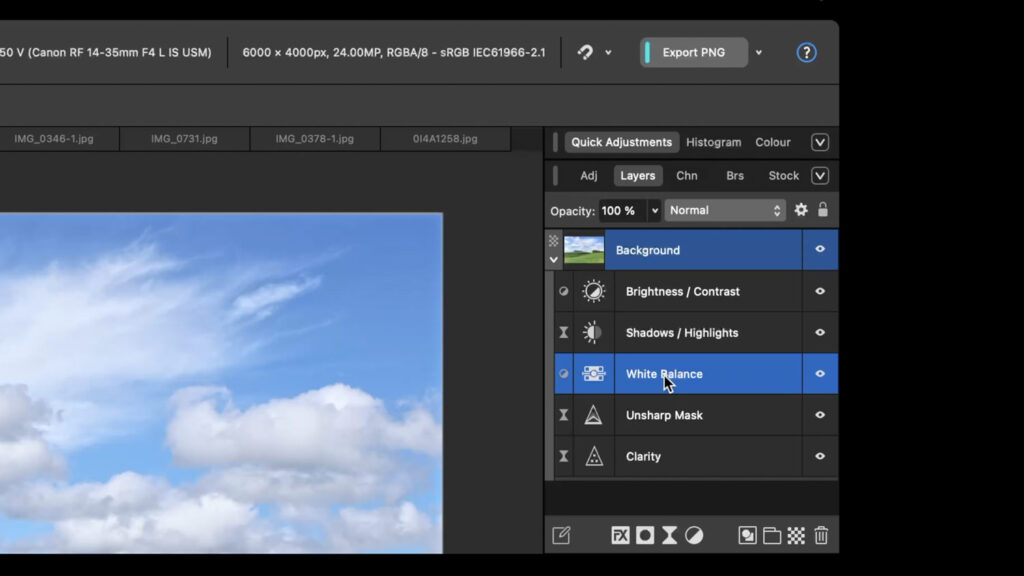Add a mask layer from the panel footer
The height and width of the screenshot is (576, 1024).
[645, 535]
